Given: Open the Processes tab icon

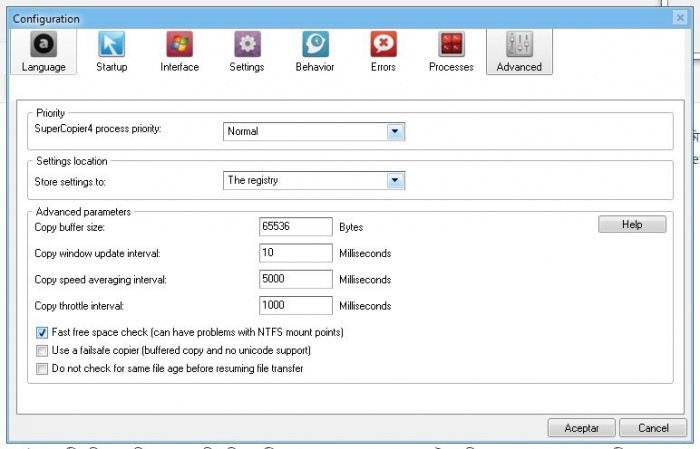Looking at the screenshot, I should pyautogui.click(x=451, y=44).
